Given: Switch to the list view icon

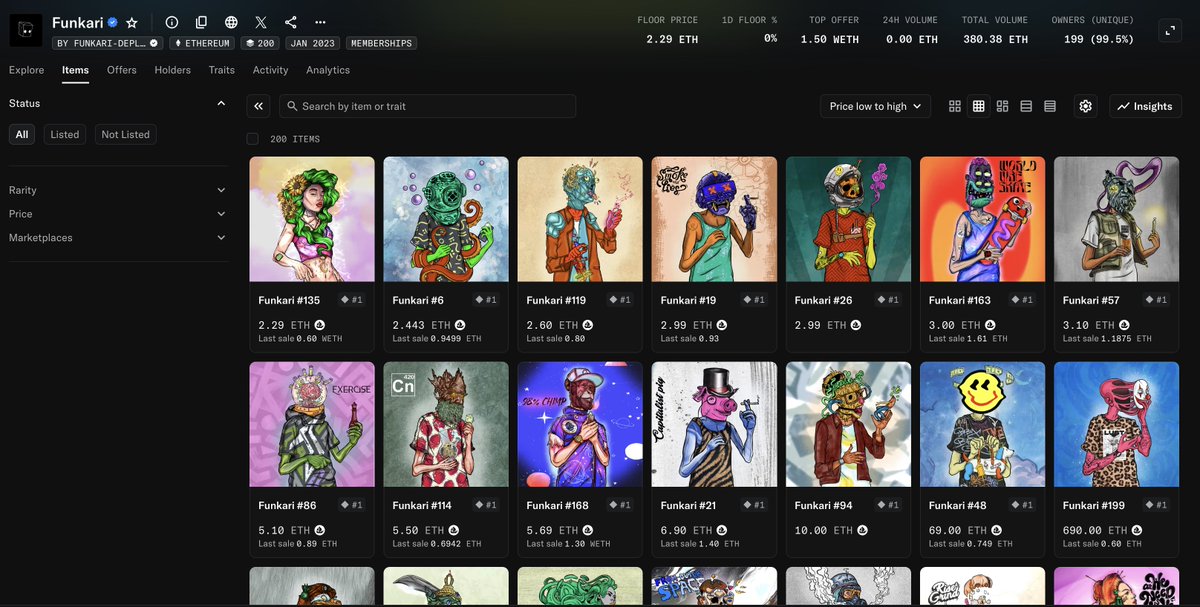Looking at the screenshot, I should (x=1026, y=106).
